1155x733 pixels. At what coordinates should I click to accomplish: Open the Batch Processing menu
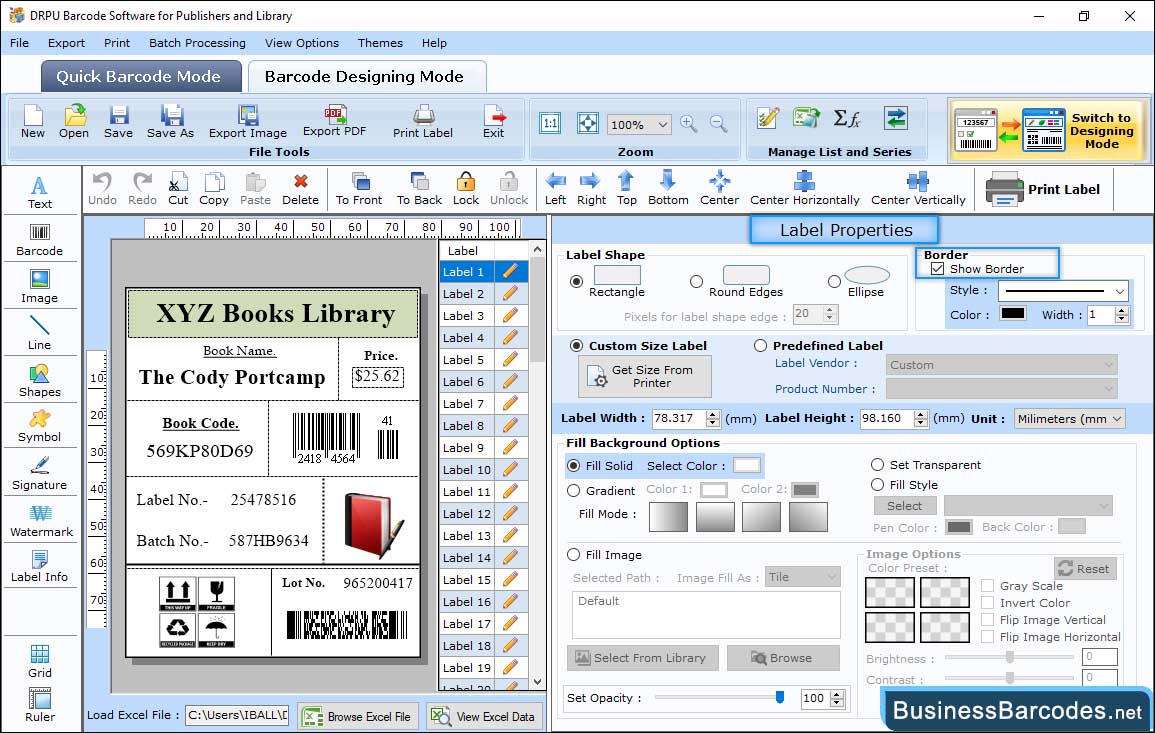(x=197, y=43)
